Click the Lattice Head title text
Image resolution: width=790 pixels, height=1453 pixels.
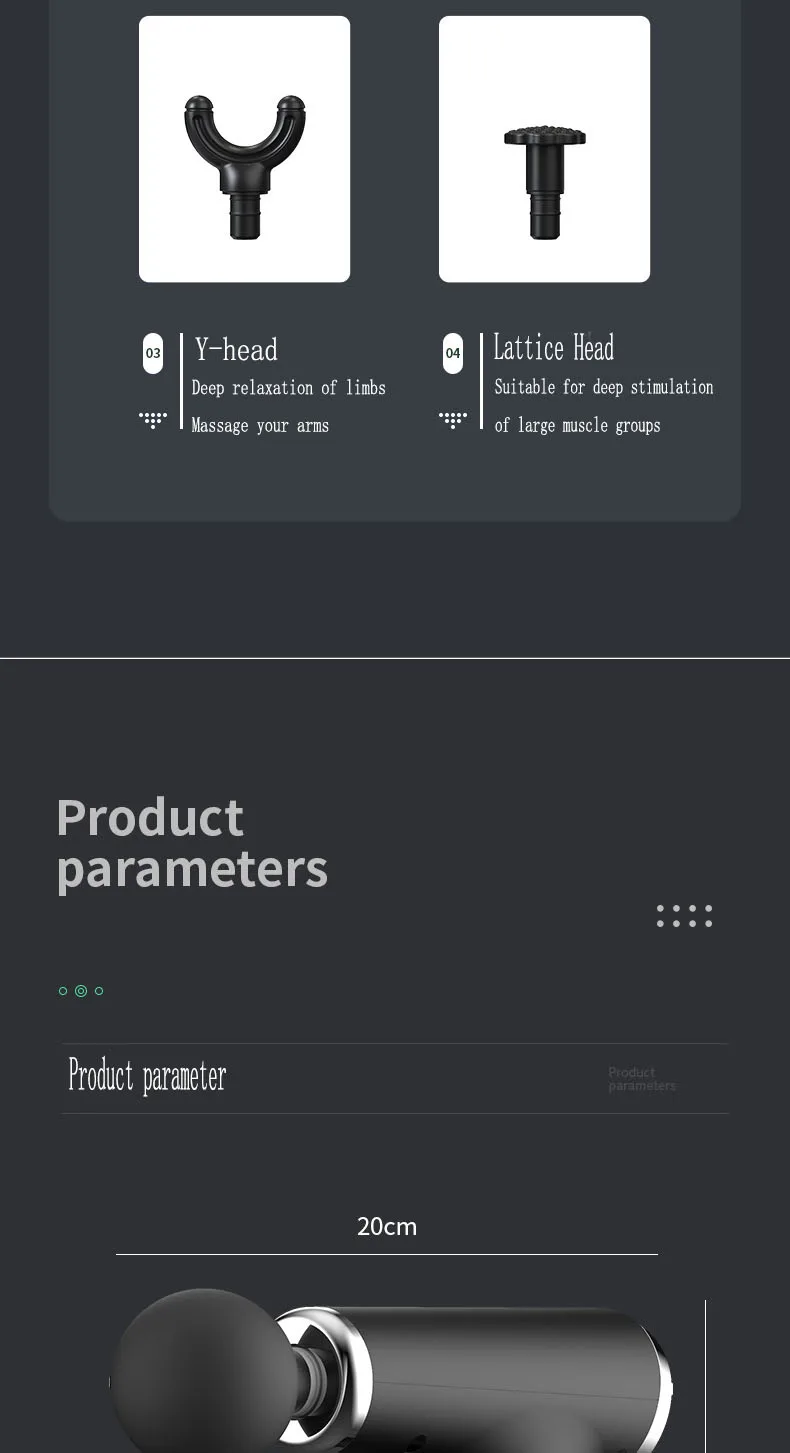pos(554,348)
